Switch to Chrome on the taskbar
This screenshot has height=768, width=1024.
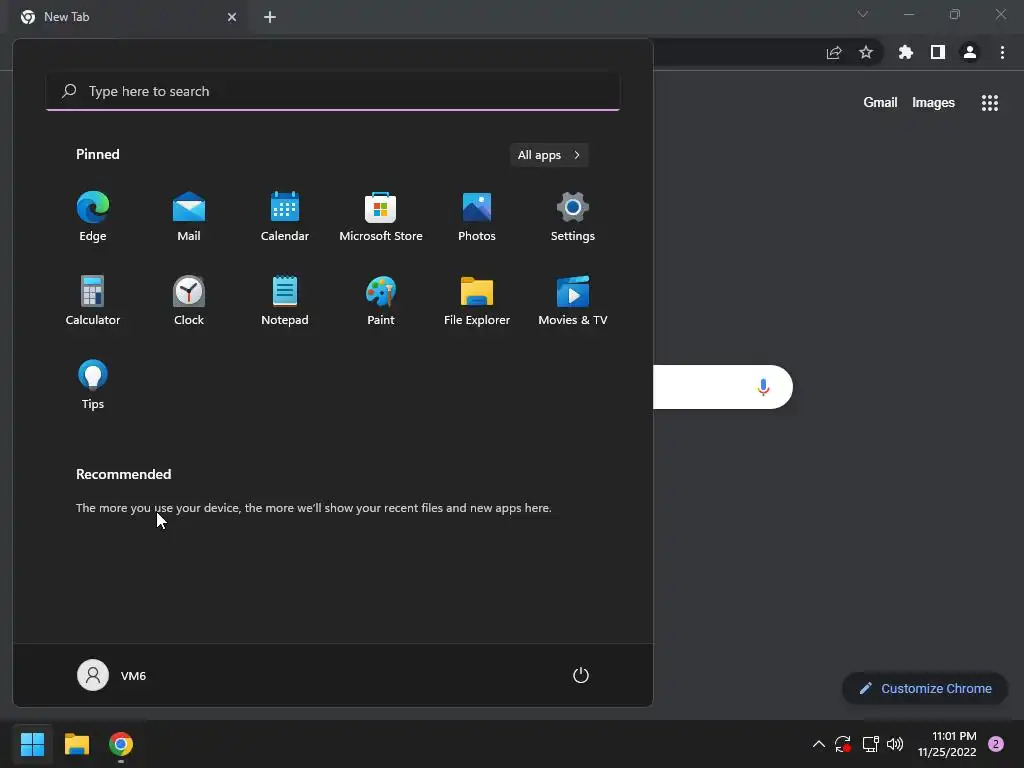[121, 744]
